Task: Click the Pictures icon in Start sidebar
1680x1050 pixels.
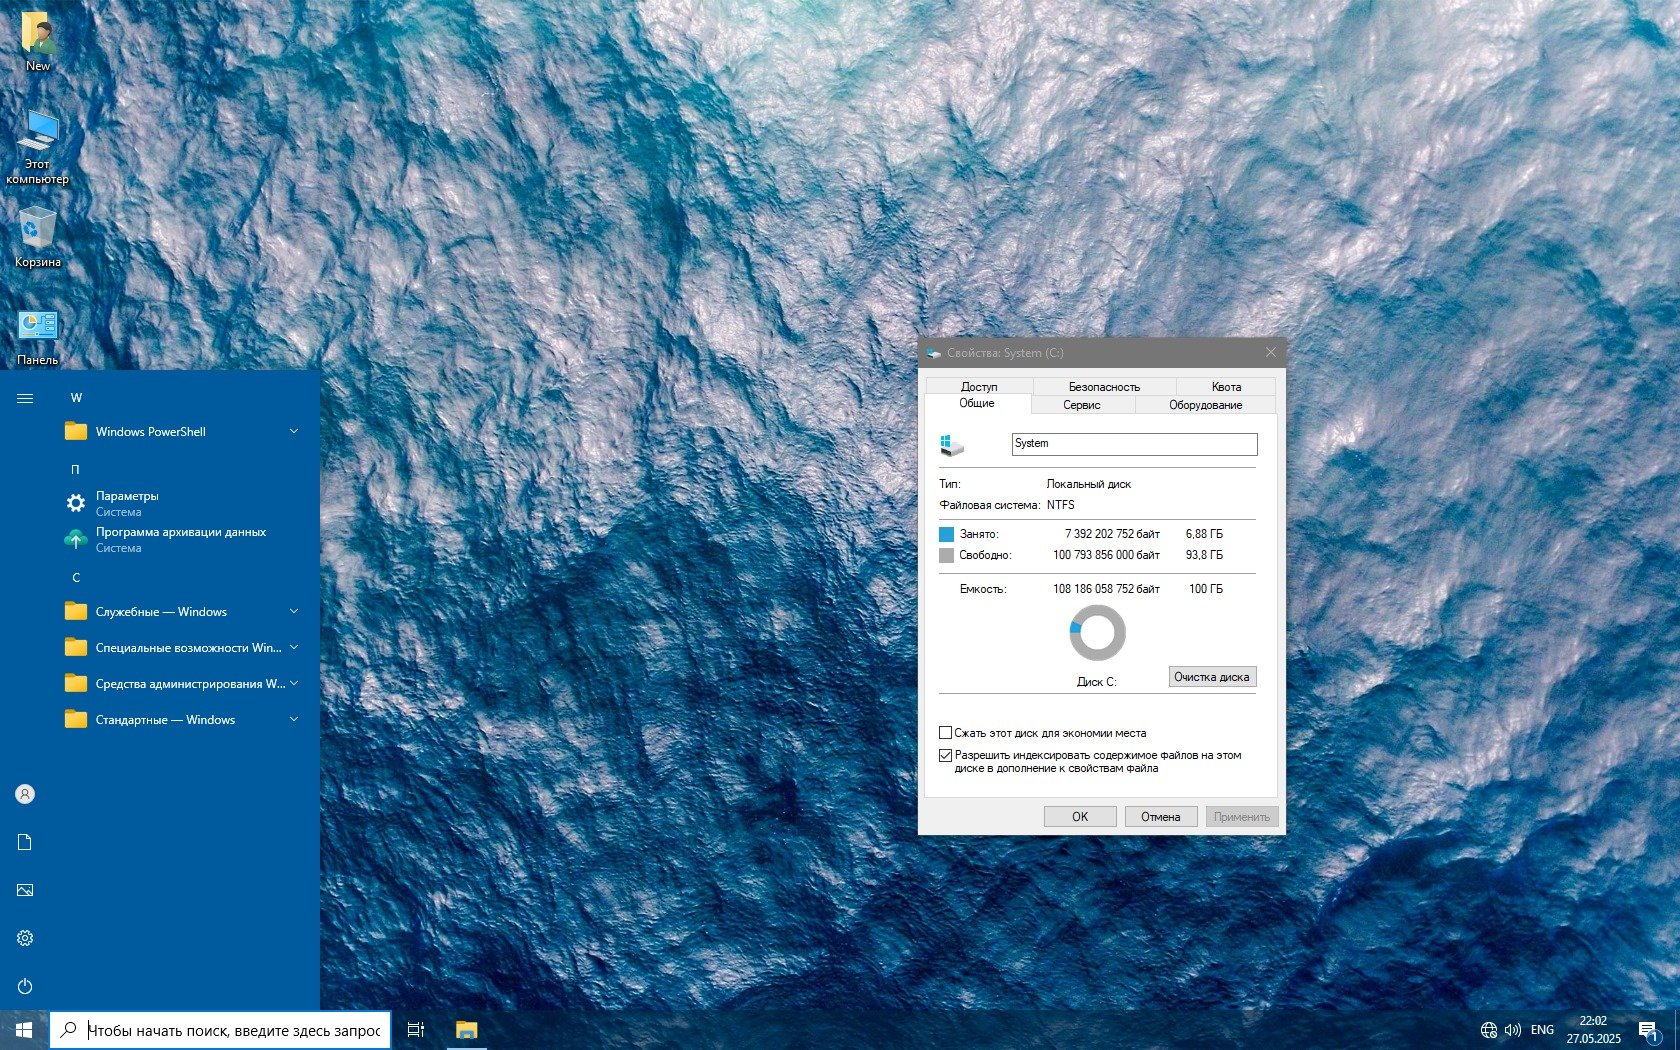Action: tap(25, 890)
